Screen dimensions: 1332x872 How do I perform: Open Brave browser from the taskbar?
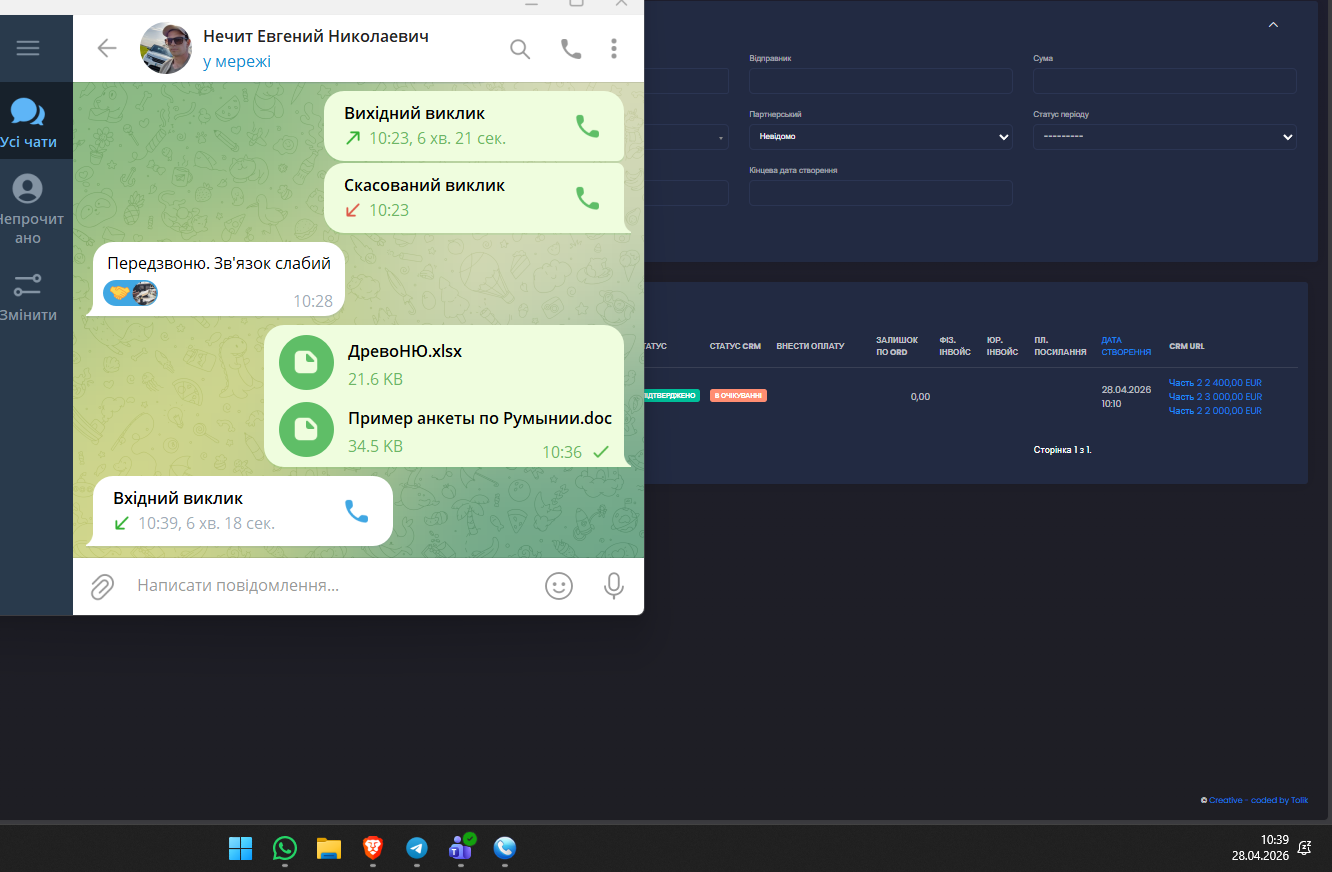tap(373, 848)
